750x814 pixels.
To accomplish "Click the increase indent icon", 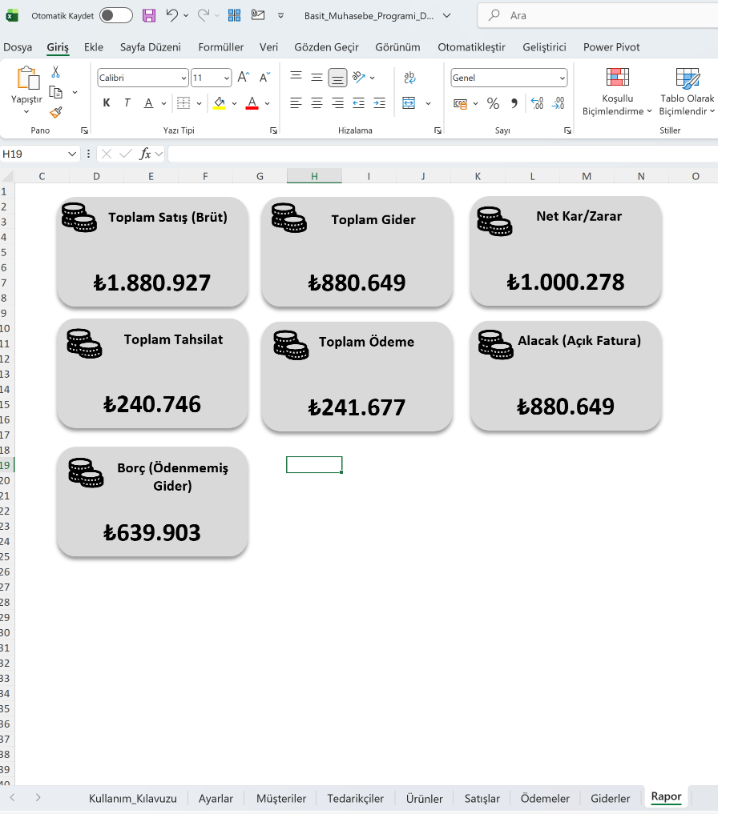I will tap(379, 103).
